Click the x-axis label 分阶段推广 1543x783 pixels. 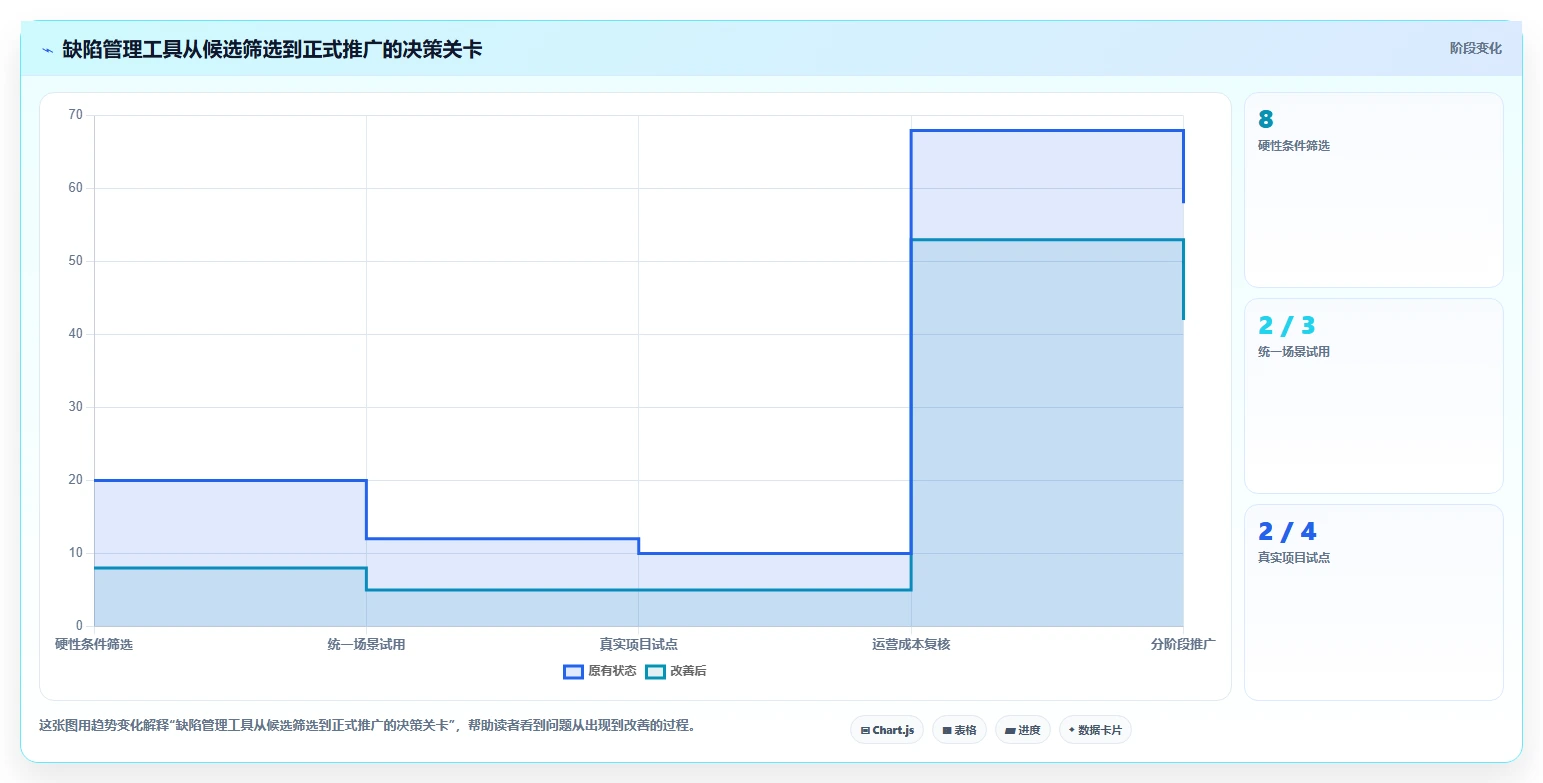tap(1183, 644)
